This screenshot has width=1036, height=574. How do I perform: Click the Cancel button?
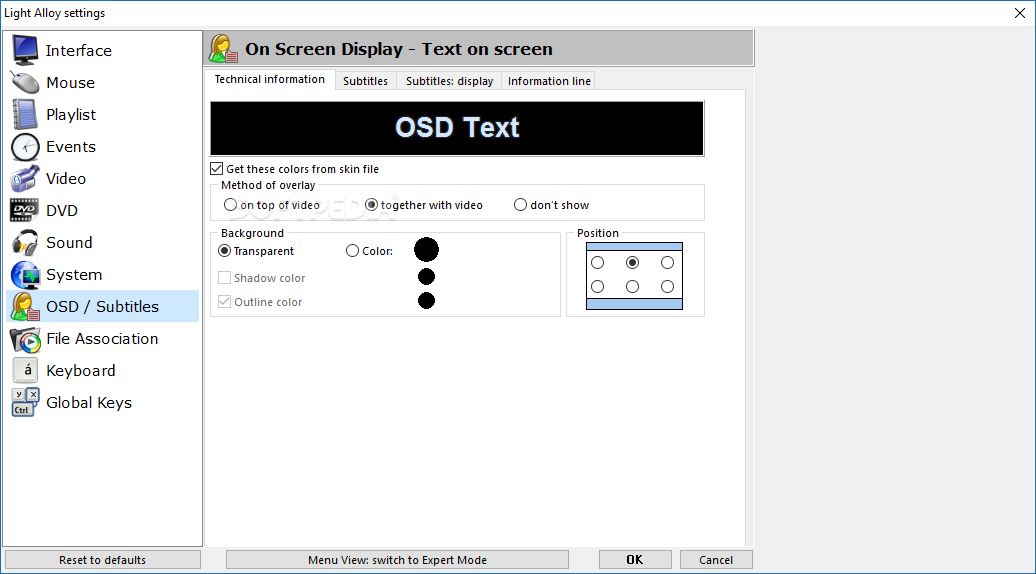click(x=716, y=560)
